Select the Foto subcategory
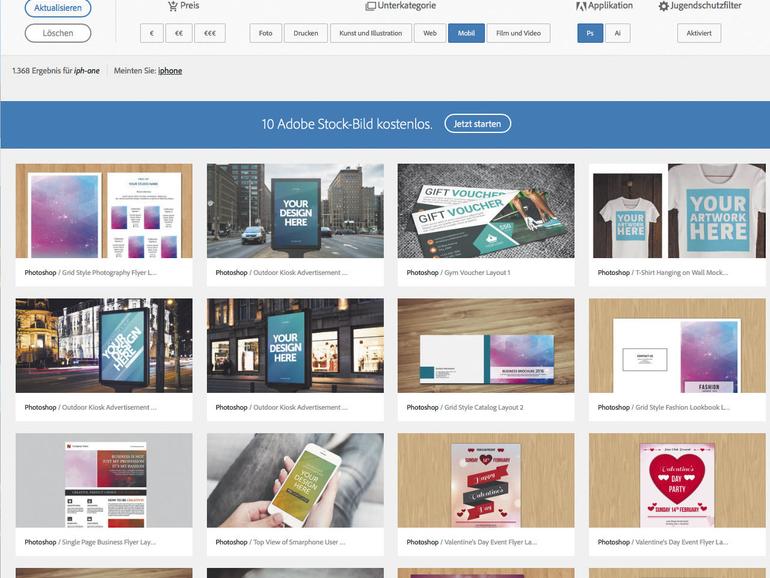 point(266,33)
